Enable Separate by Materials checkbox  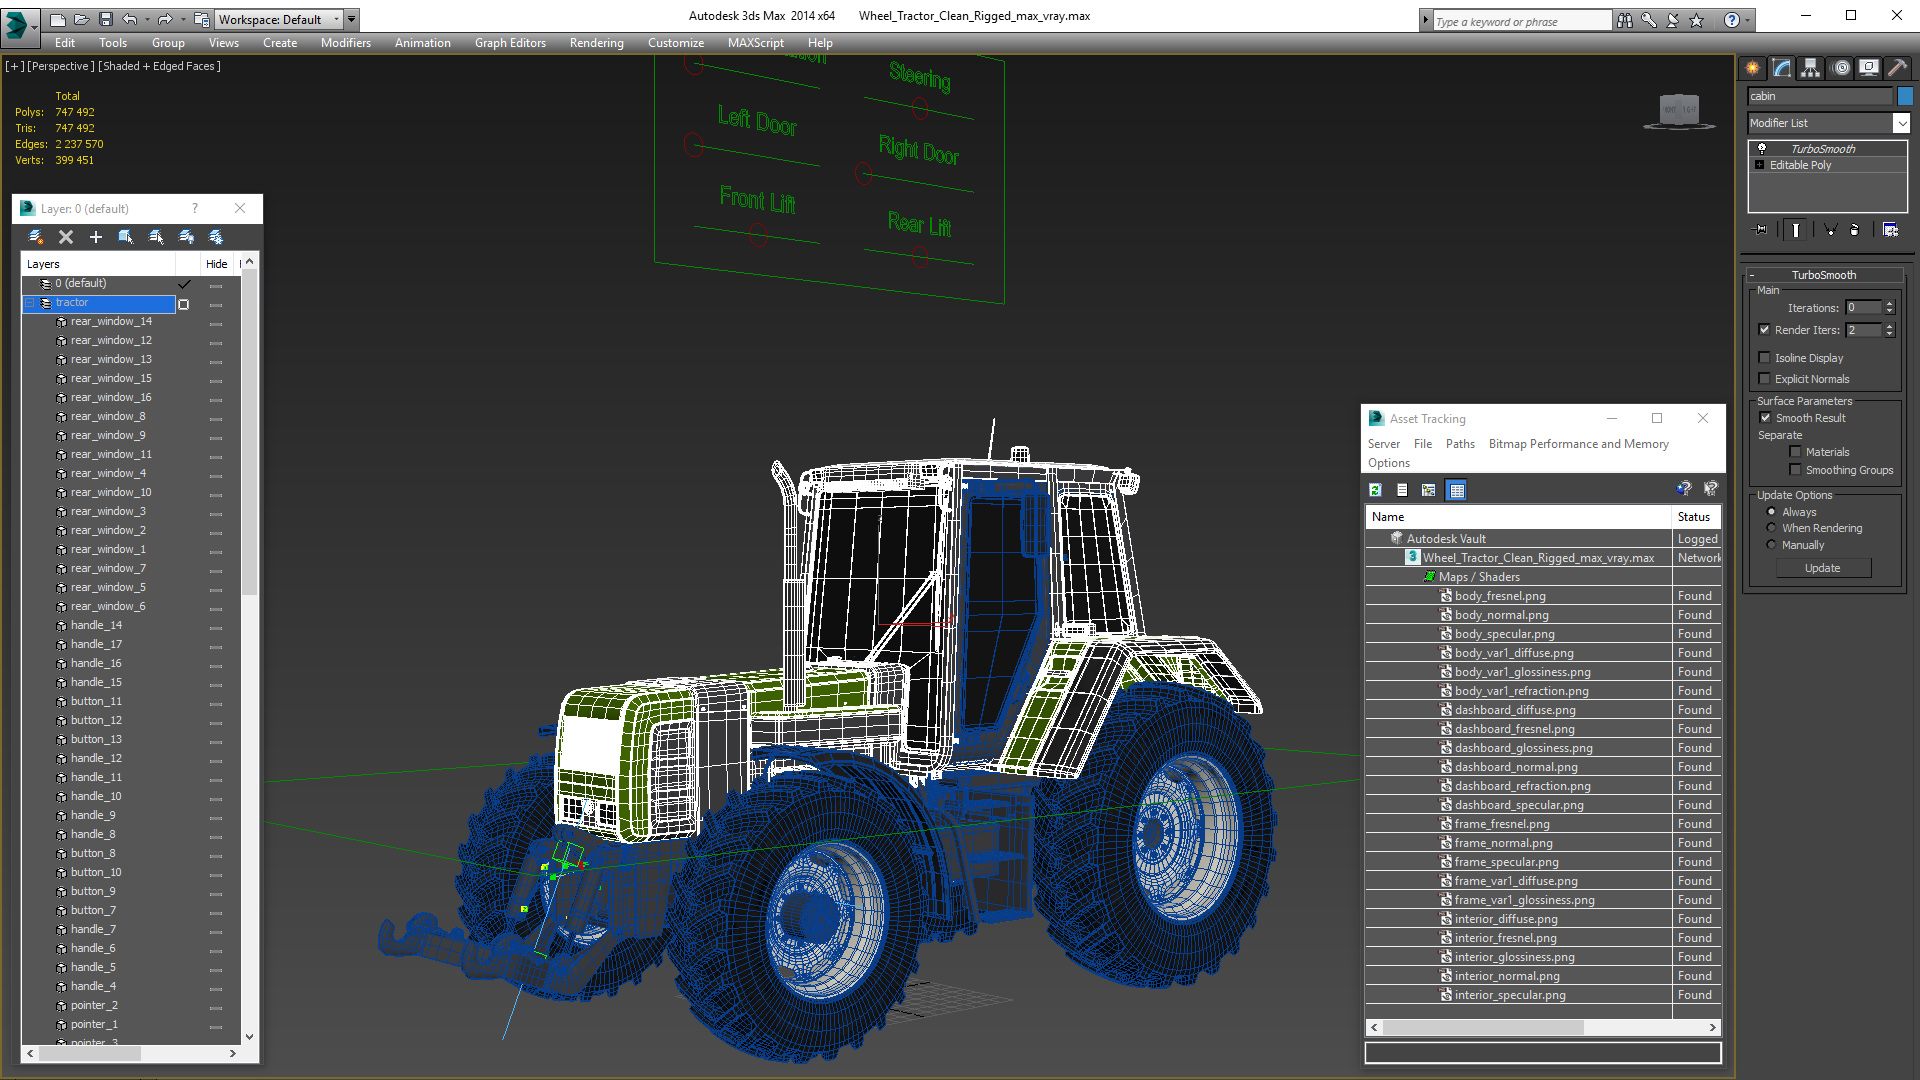click(1796, 452)
